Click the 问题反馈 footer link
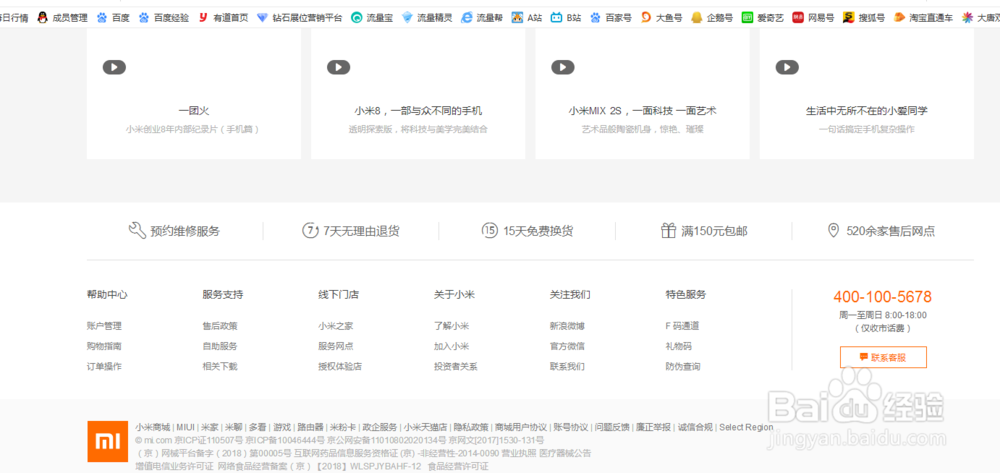Screen dimensions: 1000x473 tap(612, 427)
